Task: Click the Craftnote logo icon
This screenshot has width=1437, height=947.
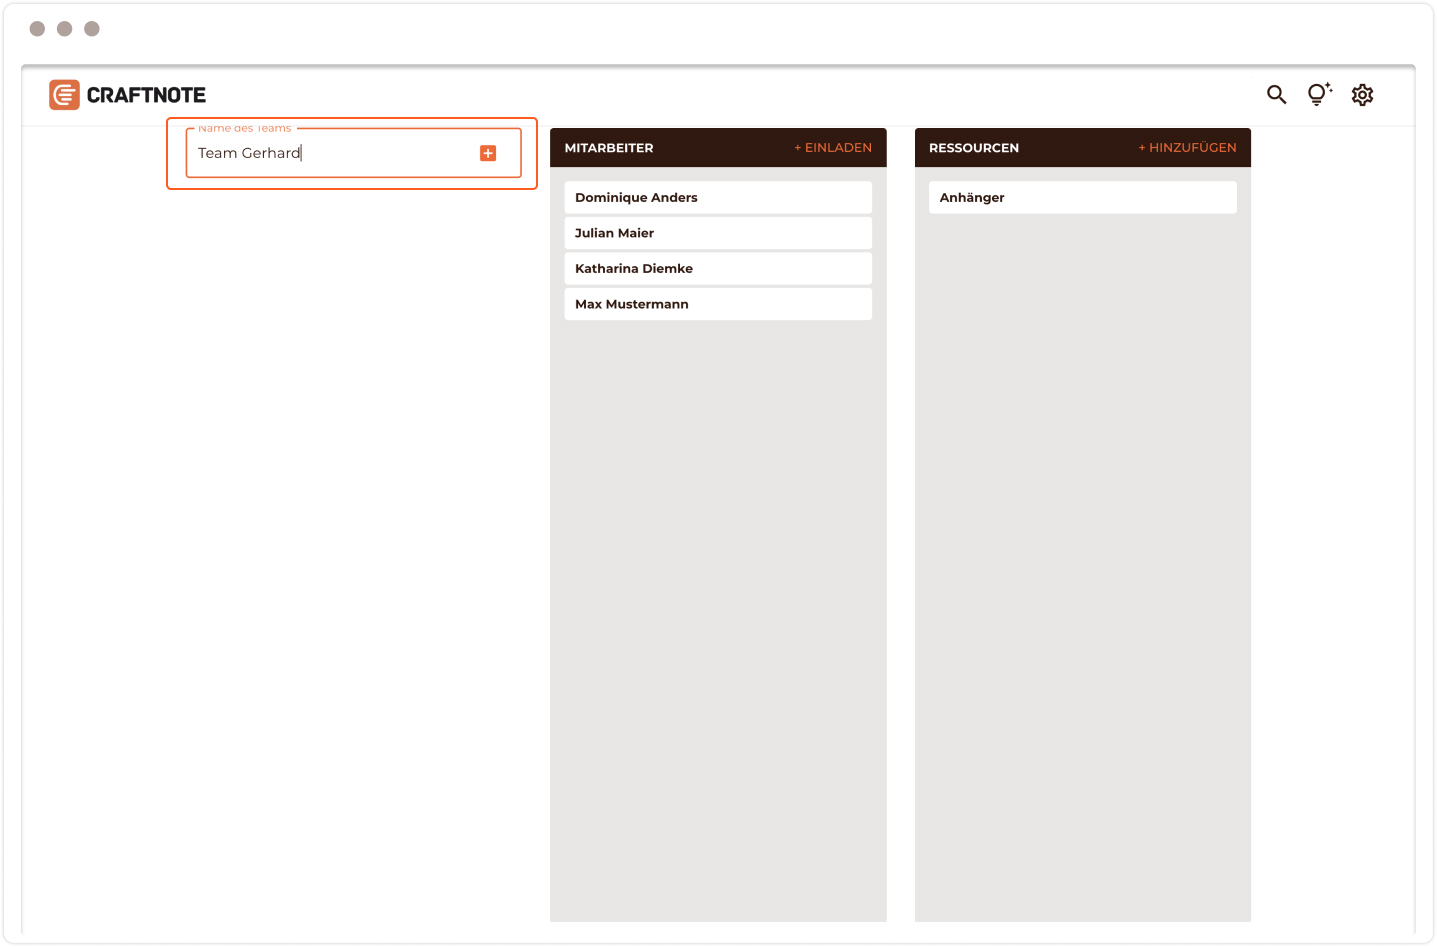Action: point(64,95)
